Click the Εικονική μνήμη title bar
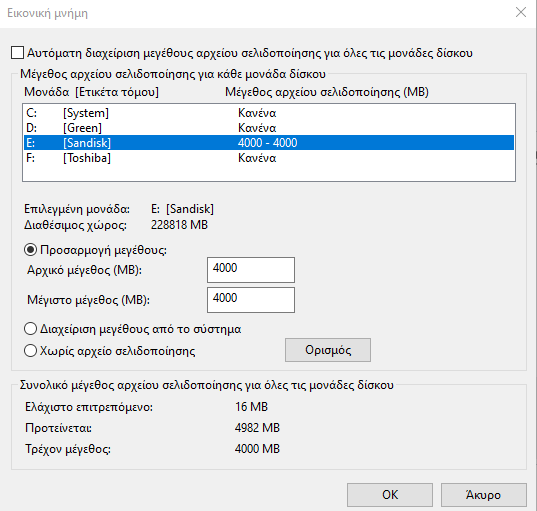This screenshot has height=511, width=537. pos(240,13)
